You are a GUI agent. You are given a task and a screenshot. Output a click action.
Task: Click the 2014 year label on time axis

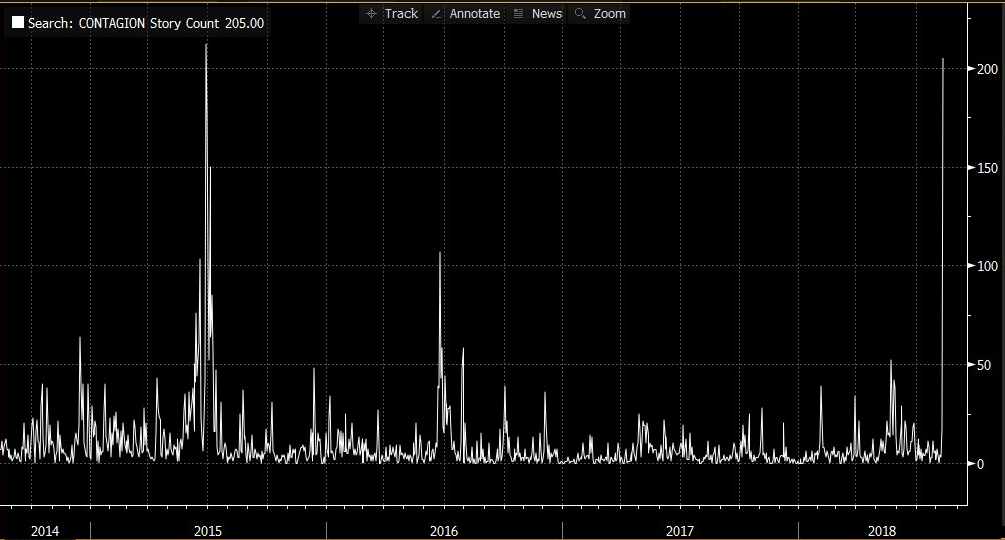45,531
